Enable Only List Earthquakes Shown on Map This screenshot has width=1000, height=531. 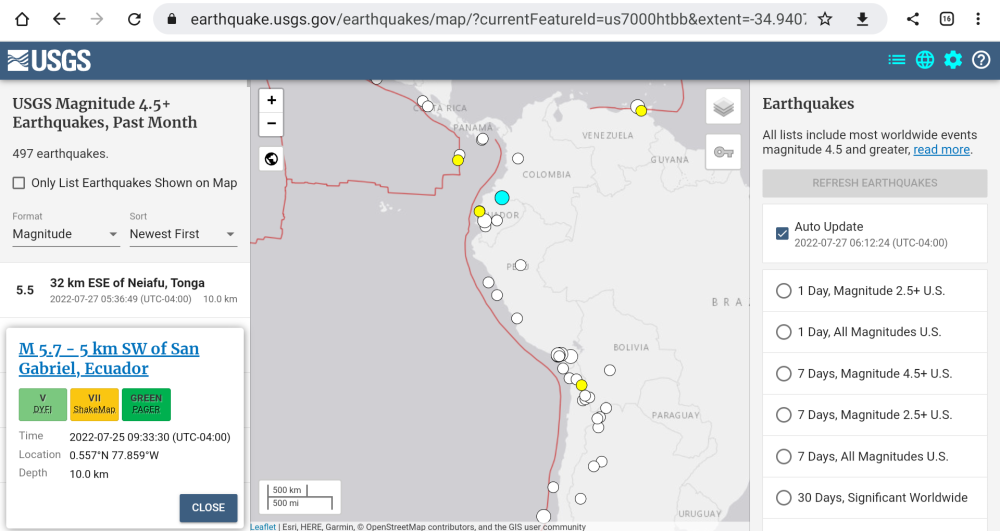click(x=19, y=183)
